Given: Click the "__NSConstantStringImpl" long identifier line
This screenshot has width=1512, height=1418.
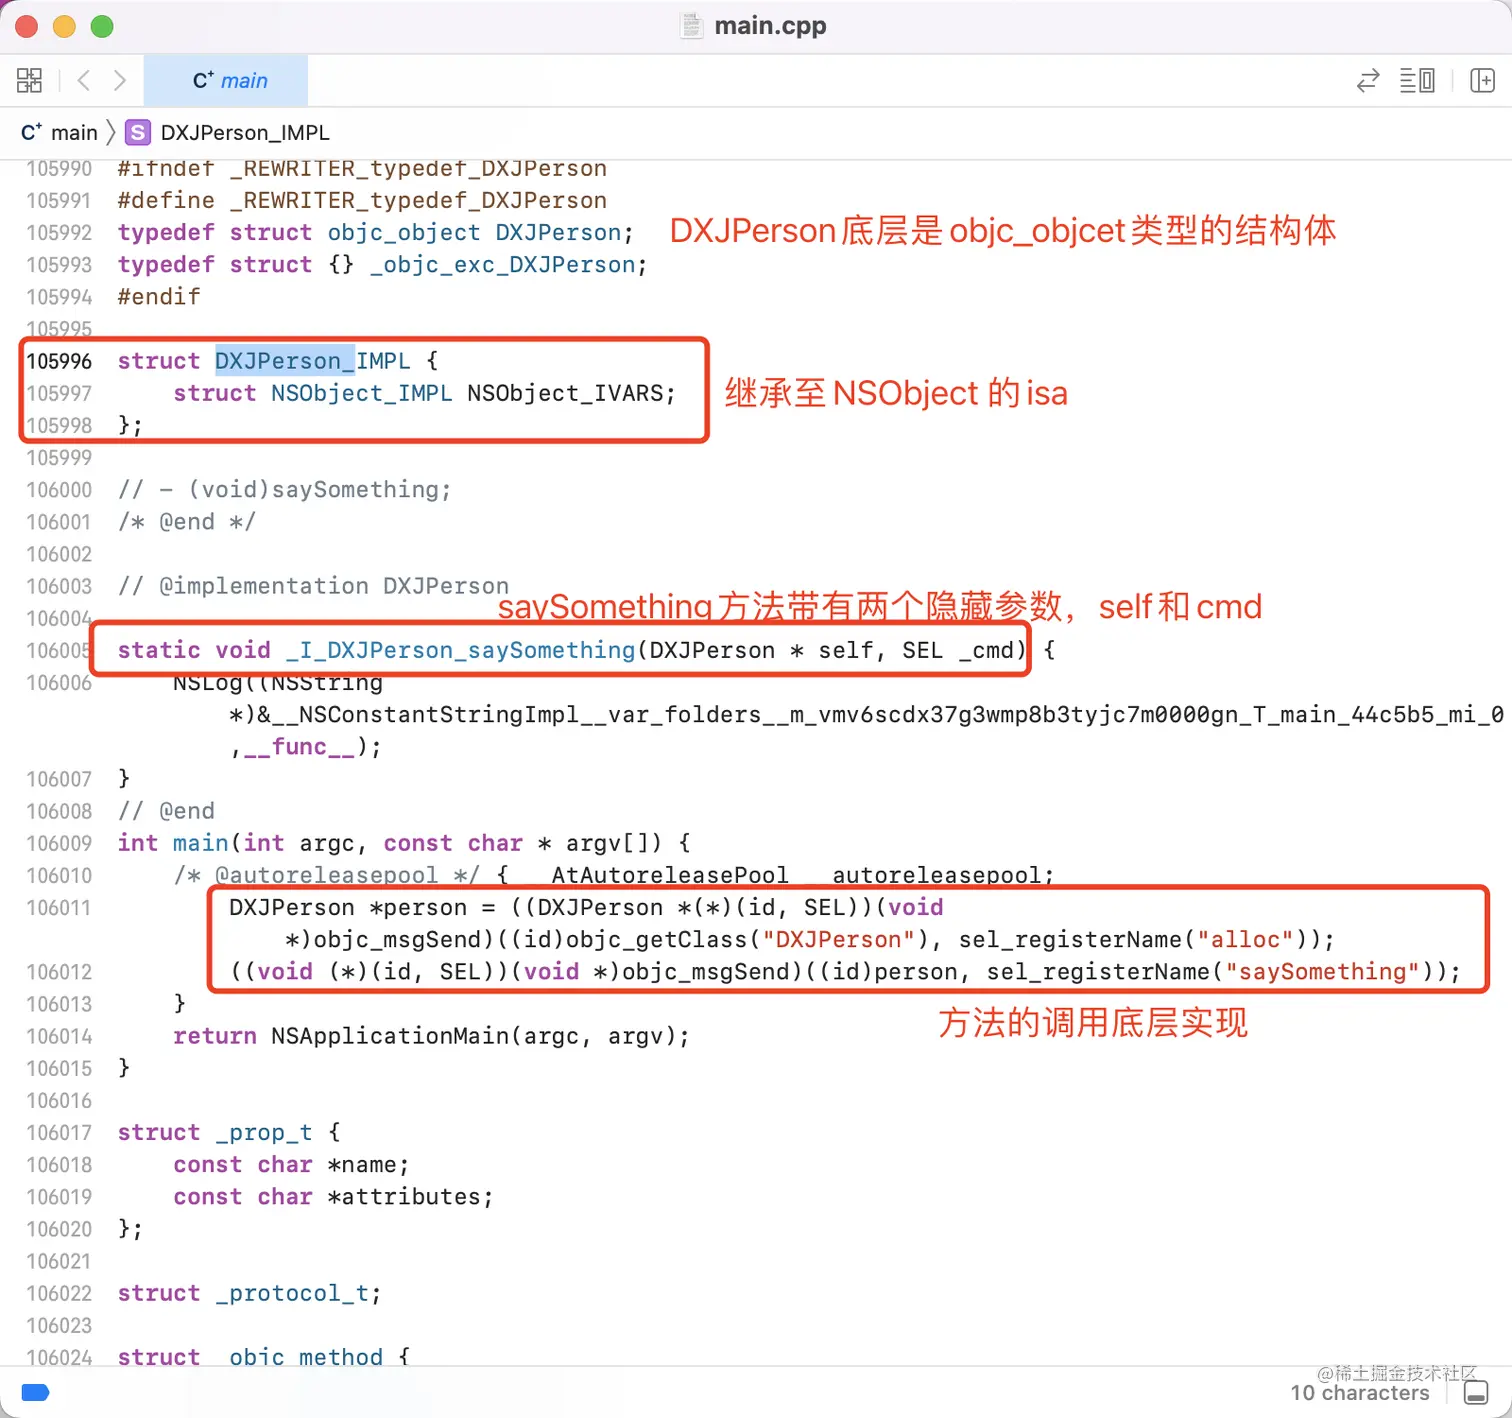Looking at the screenshot, I should pyautogui.click(x=866, y=714).
